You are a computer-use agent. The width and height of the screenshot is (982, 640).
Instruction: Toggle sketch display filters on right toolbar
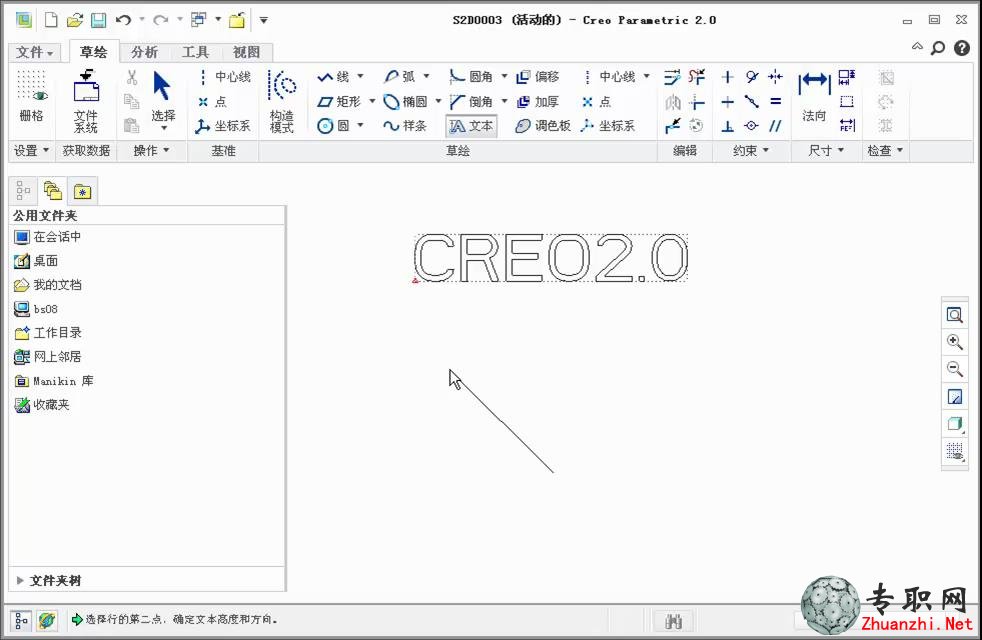pyautogui.click(x=954, y=451)
